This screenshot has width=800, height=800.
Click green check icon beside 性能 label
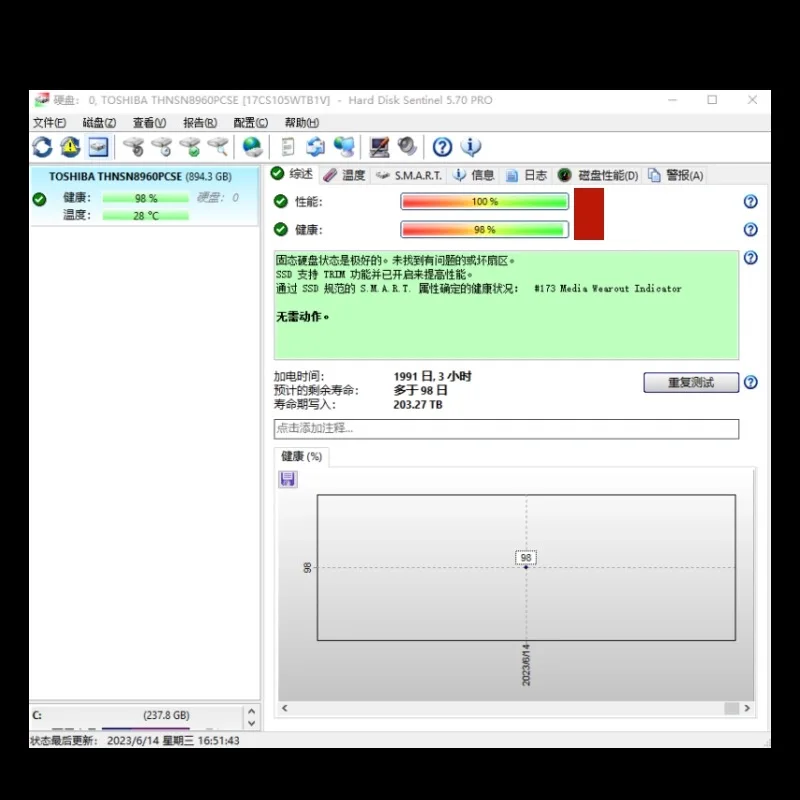click(x=281, y=202)
